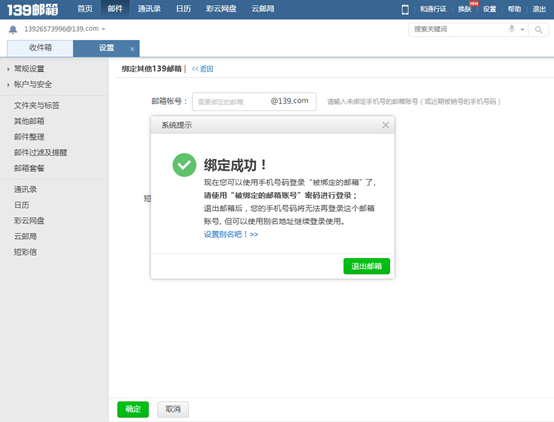This screenshot has height=422, width=554.
Task: Click the notification bell icon
Action: coord(13,29)
